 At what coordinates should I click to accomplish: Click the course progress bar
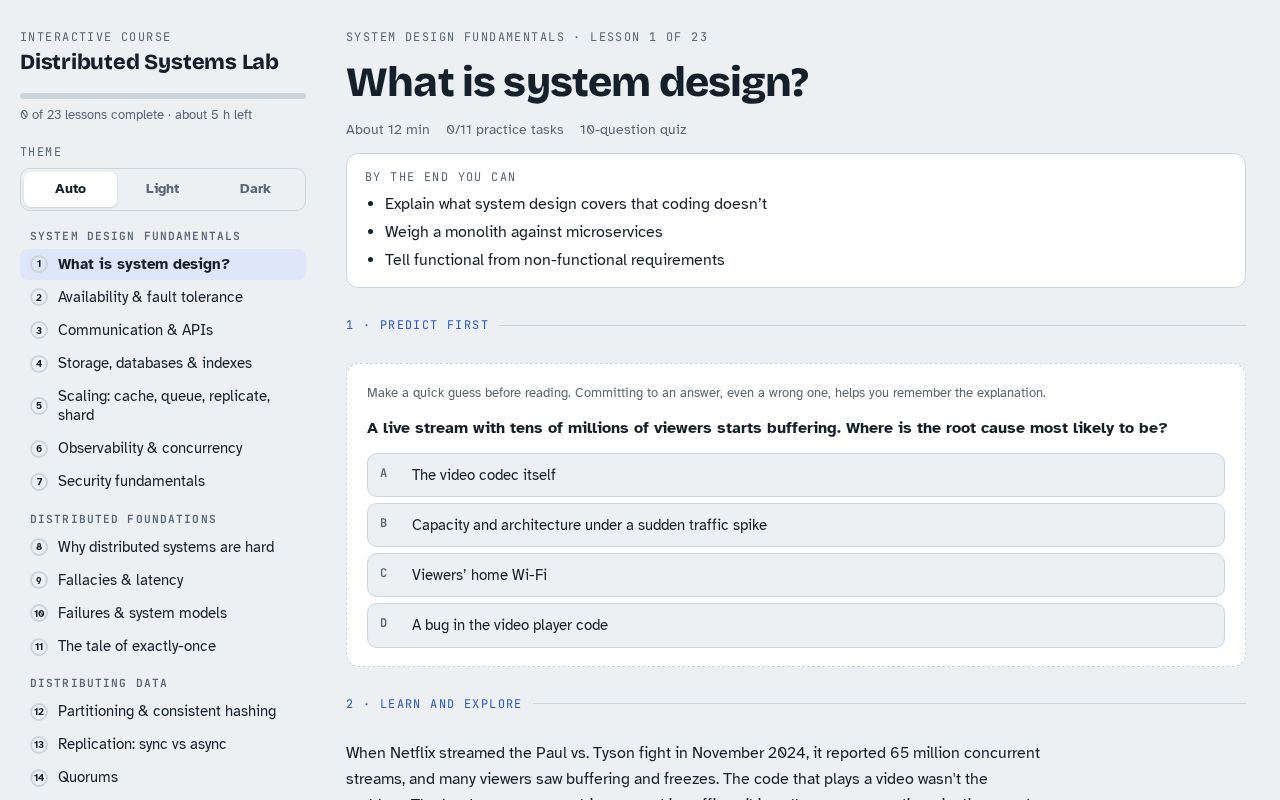163,96
